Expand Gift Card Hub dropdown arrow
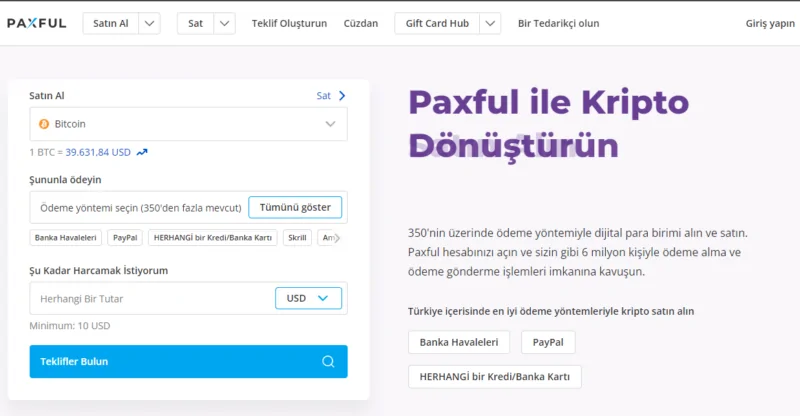This screenshot has height=416, width=800. pyautogui.click(x=490, y=23)
